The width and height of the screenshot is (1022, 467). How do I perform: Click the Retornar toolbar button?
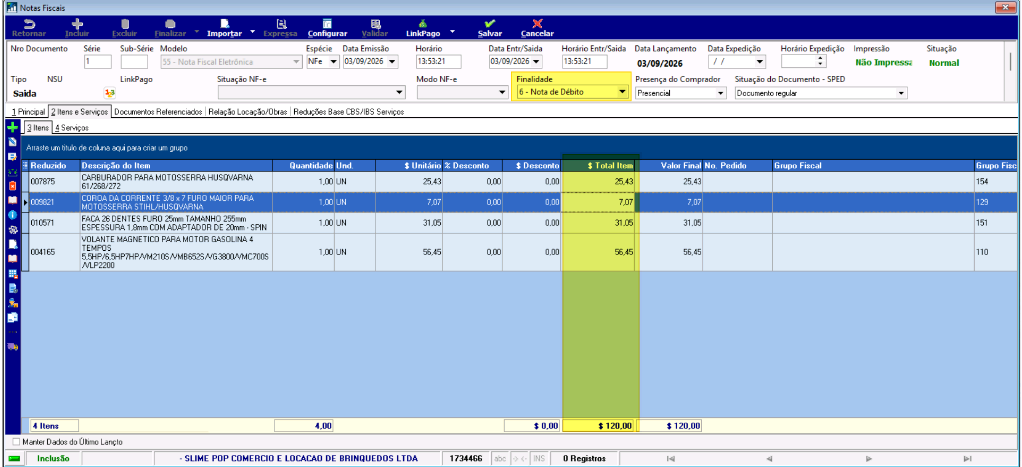click(x=29, y=27)
